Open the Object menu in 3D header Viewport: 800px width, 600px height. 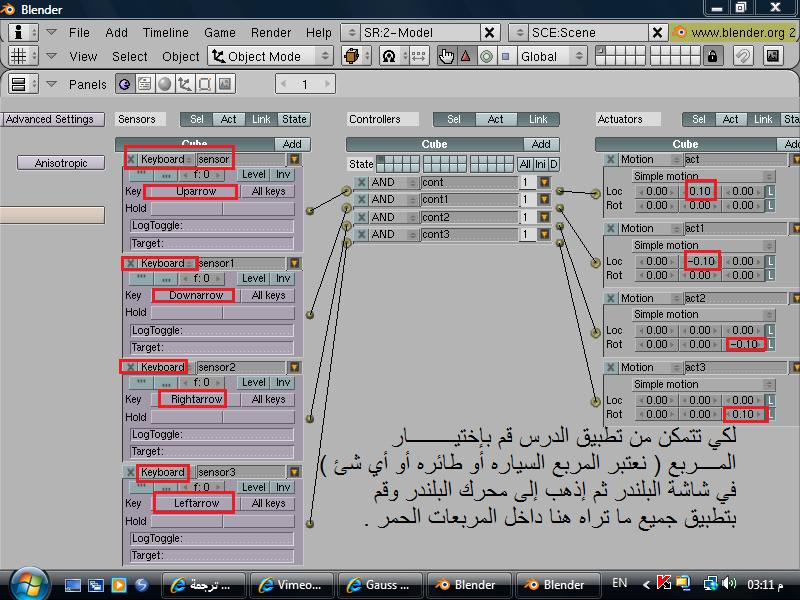click(181, 56)
